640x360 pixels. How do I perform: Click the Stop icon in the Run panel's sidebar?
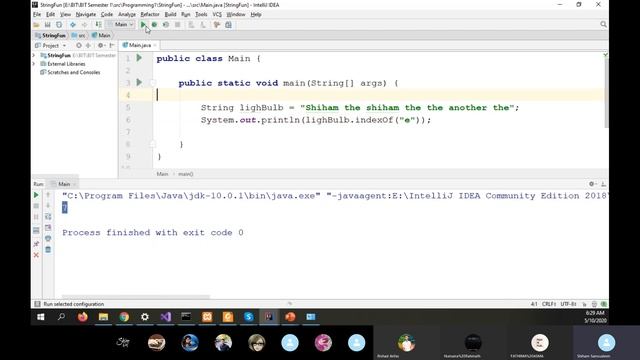[x=36, y=206]
